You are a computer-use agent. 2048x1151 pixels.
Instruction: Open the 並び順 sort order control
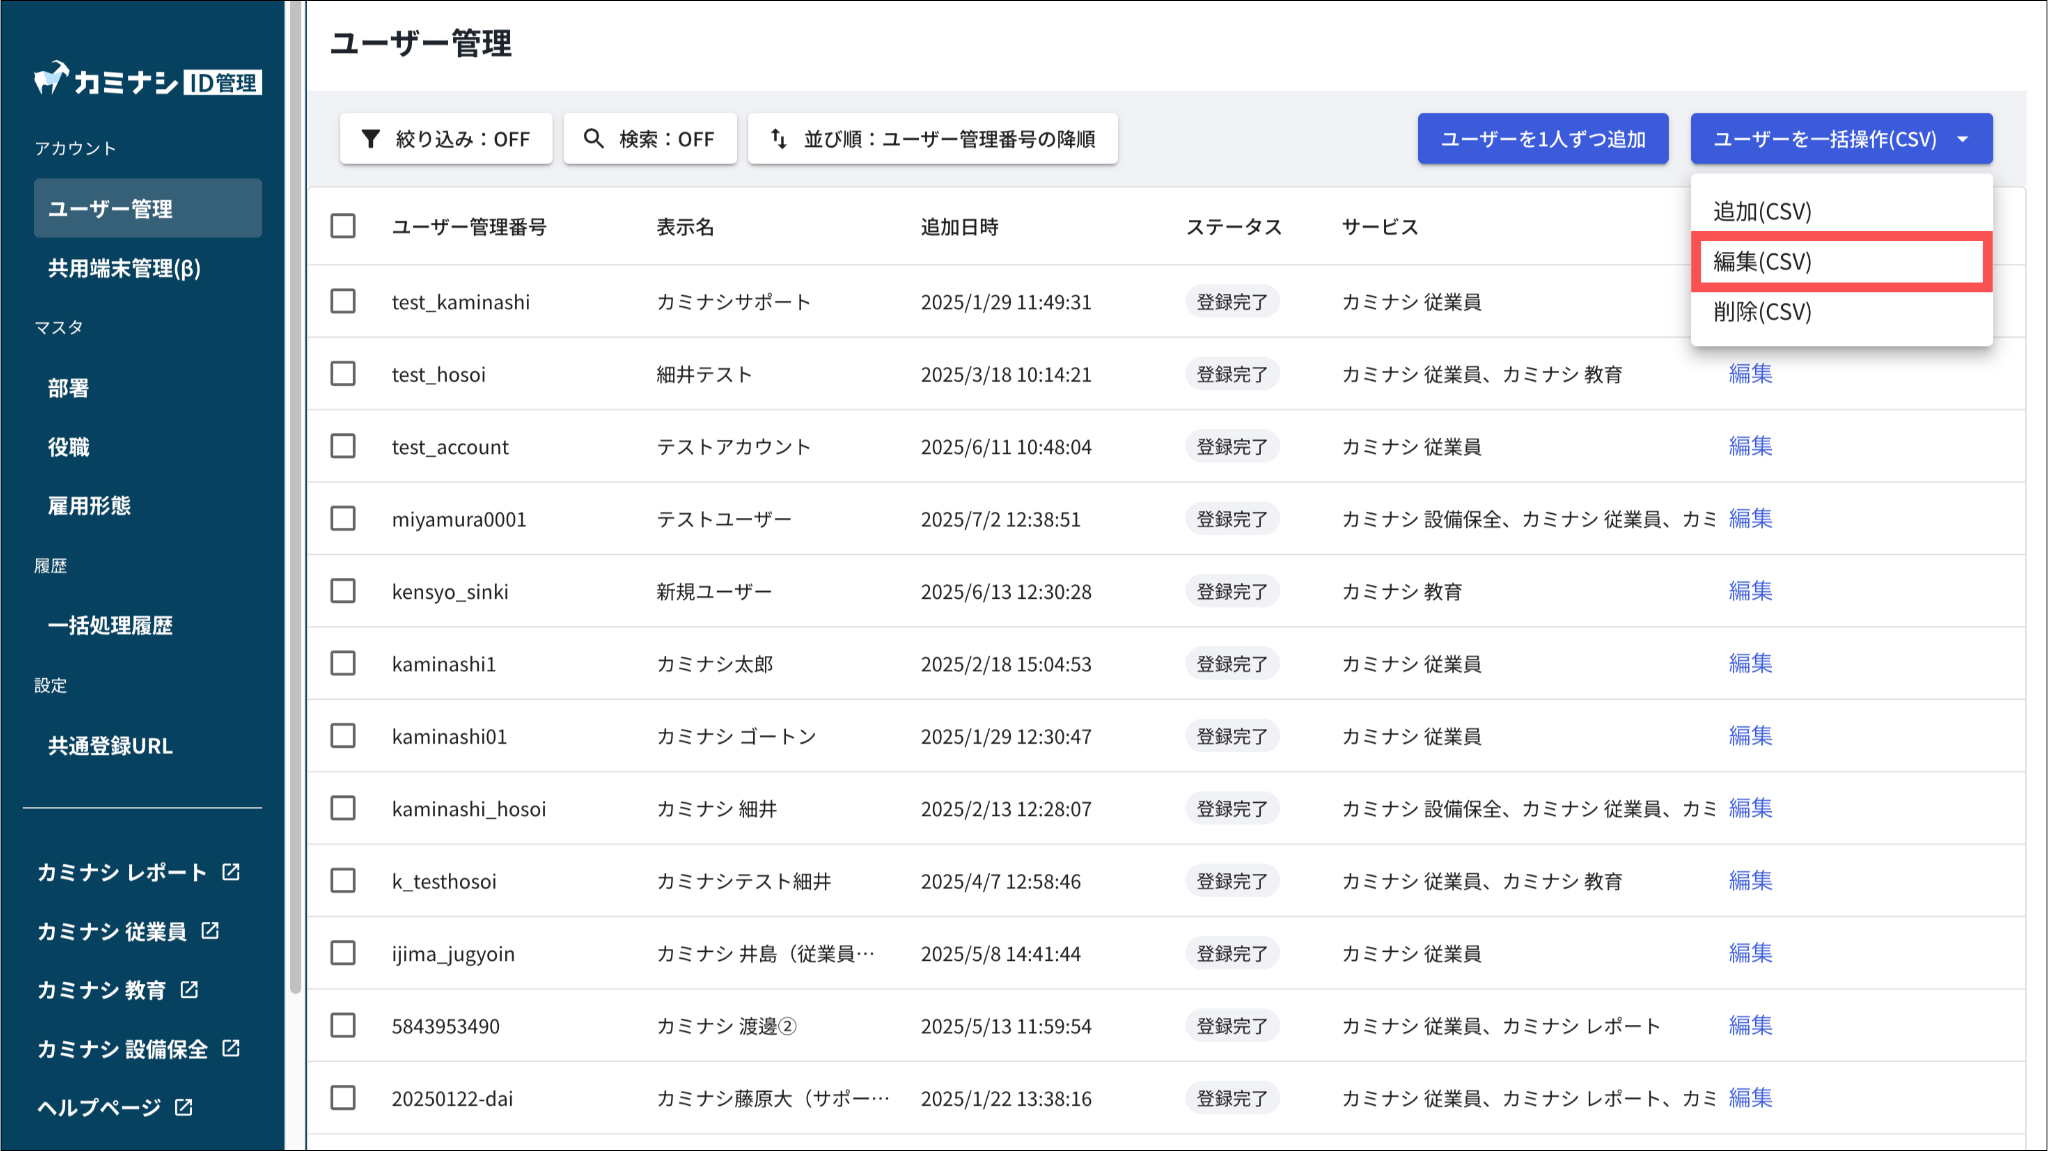933,138
